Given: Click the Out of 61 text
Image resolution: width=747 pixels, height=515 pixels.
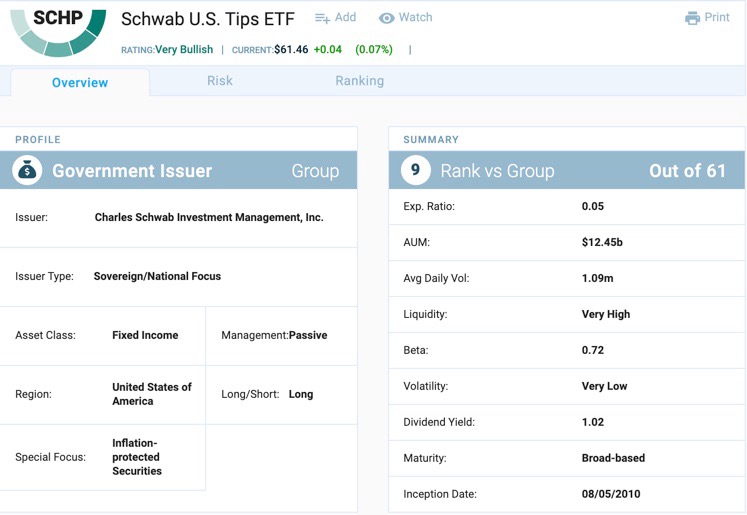Looking at the screenshot, I should coord(687,171).
